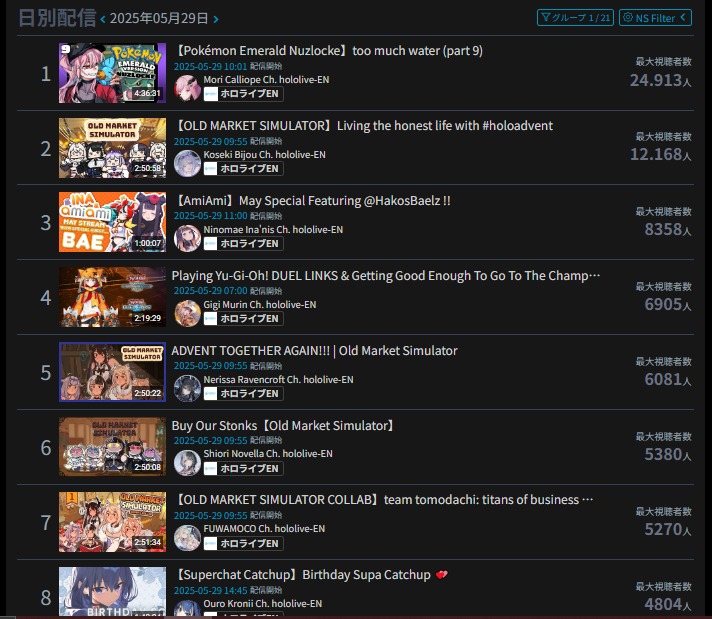Click Mori Calliope channel avatar
The image size is (712, 619).
click(x=187, y=88)
